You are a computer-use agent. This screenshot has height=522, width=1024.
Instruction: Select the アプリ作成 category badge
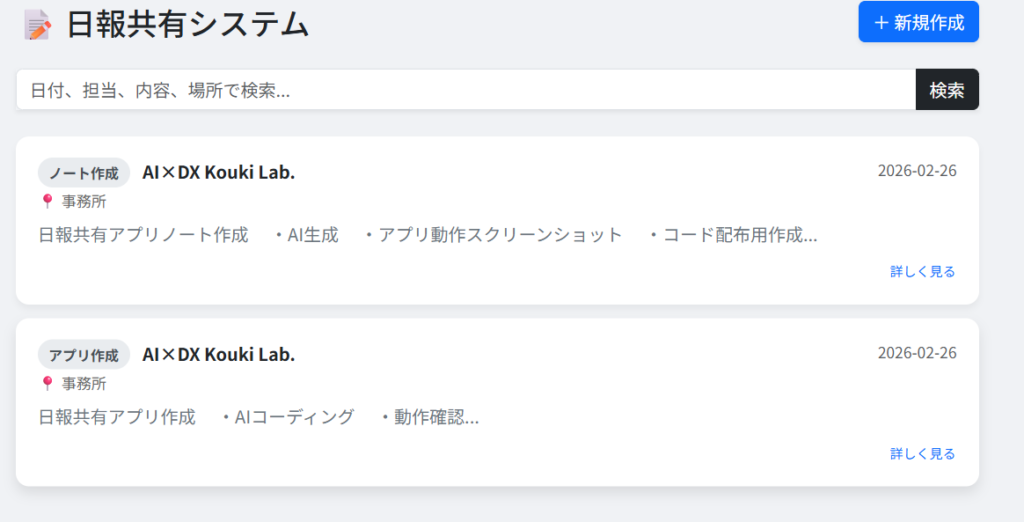pos(84,355)
